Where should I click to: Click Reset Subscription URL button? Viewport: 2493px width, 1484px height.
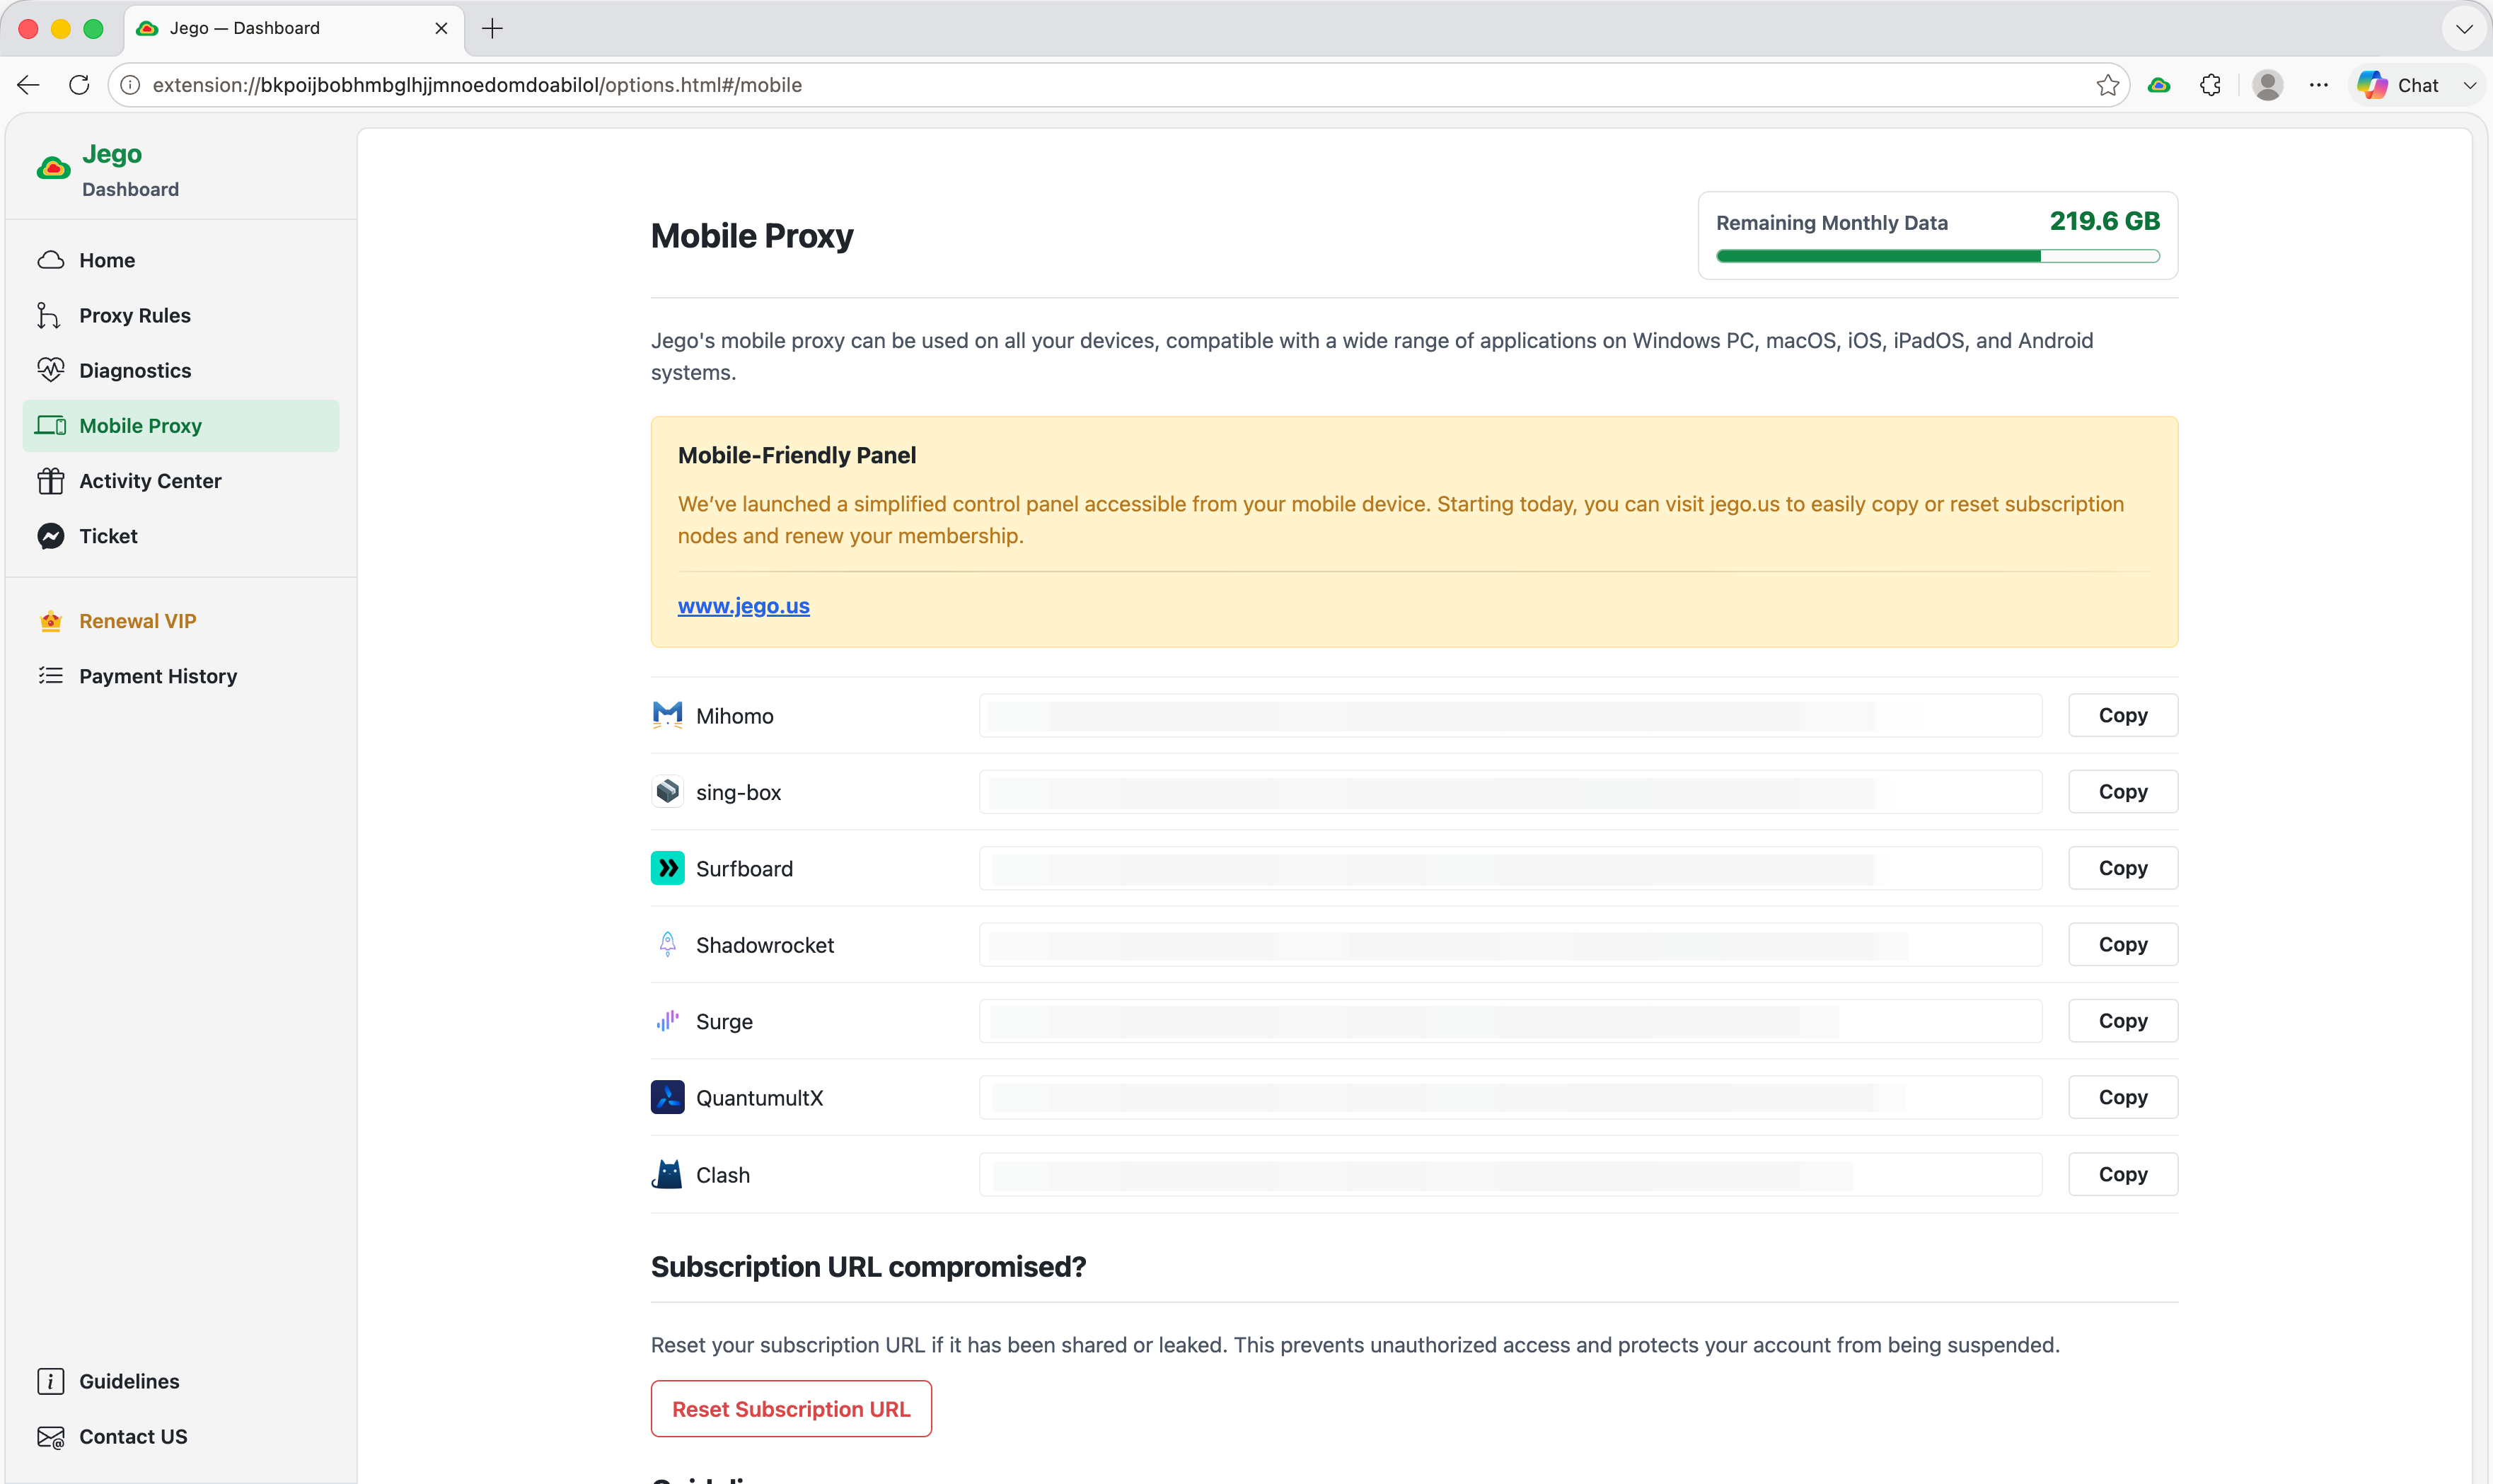(x=791, y=1409)
